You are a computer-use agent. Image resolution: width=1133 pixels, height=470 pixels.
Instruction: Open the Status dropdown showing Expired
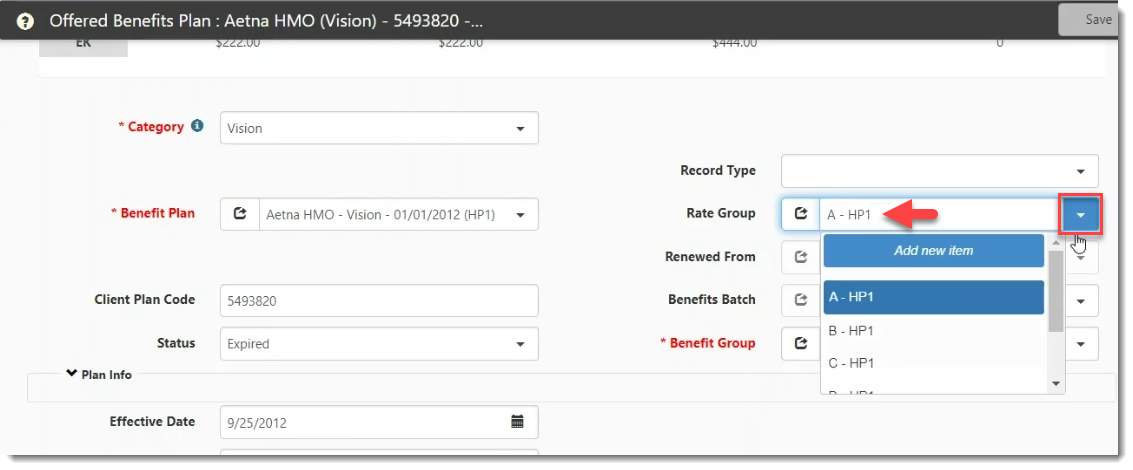519,344
